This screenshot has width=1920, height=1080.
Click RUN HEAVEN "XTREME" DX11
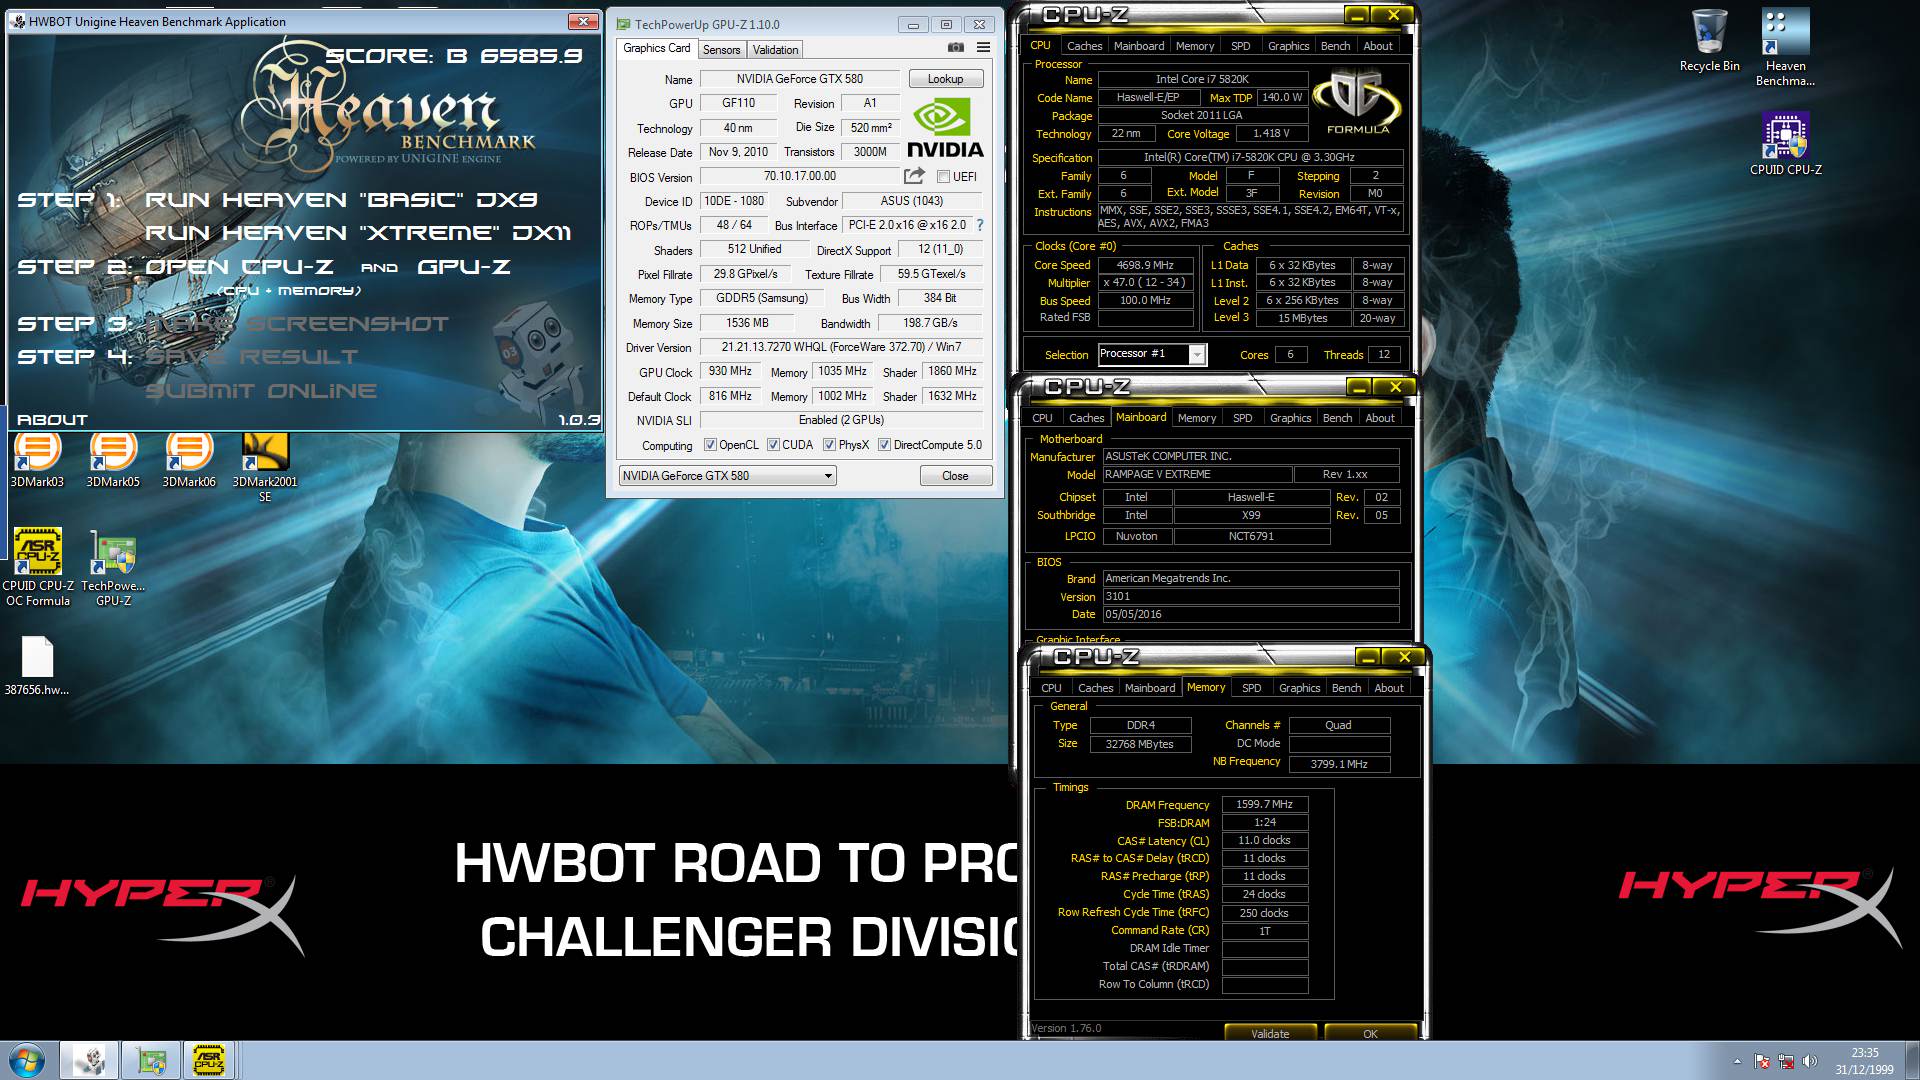(358, 233)
